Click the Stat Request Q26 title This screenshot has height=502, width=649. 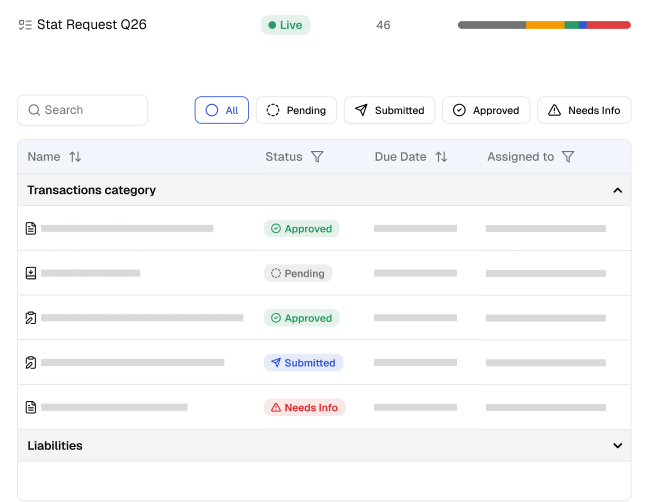tap(92, 25)
